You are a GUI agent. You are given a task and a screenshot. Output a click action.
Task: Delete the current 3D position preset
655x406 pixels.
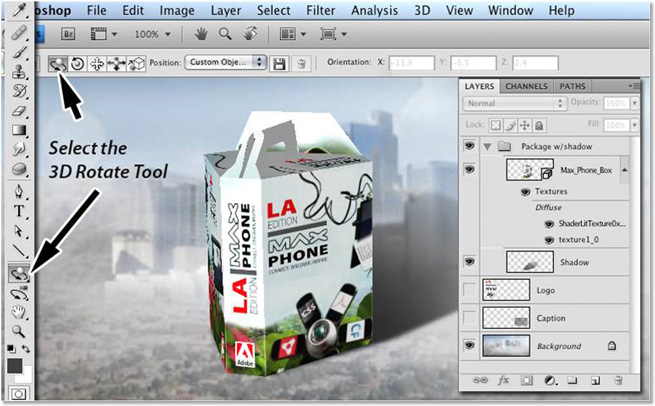tap(301, 63)
